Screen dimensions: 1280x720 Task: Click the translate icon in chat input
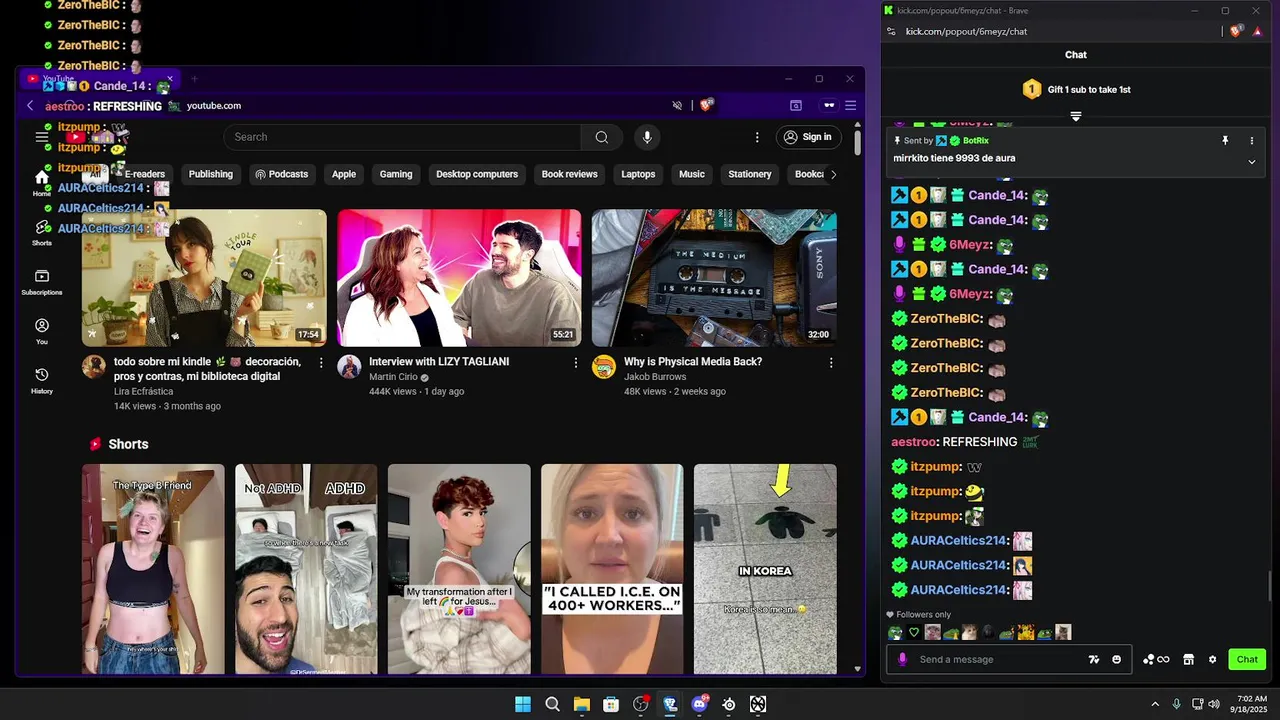(x=1094, y=659)
